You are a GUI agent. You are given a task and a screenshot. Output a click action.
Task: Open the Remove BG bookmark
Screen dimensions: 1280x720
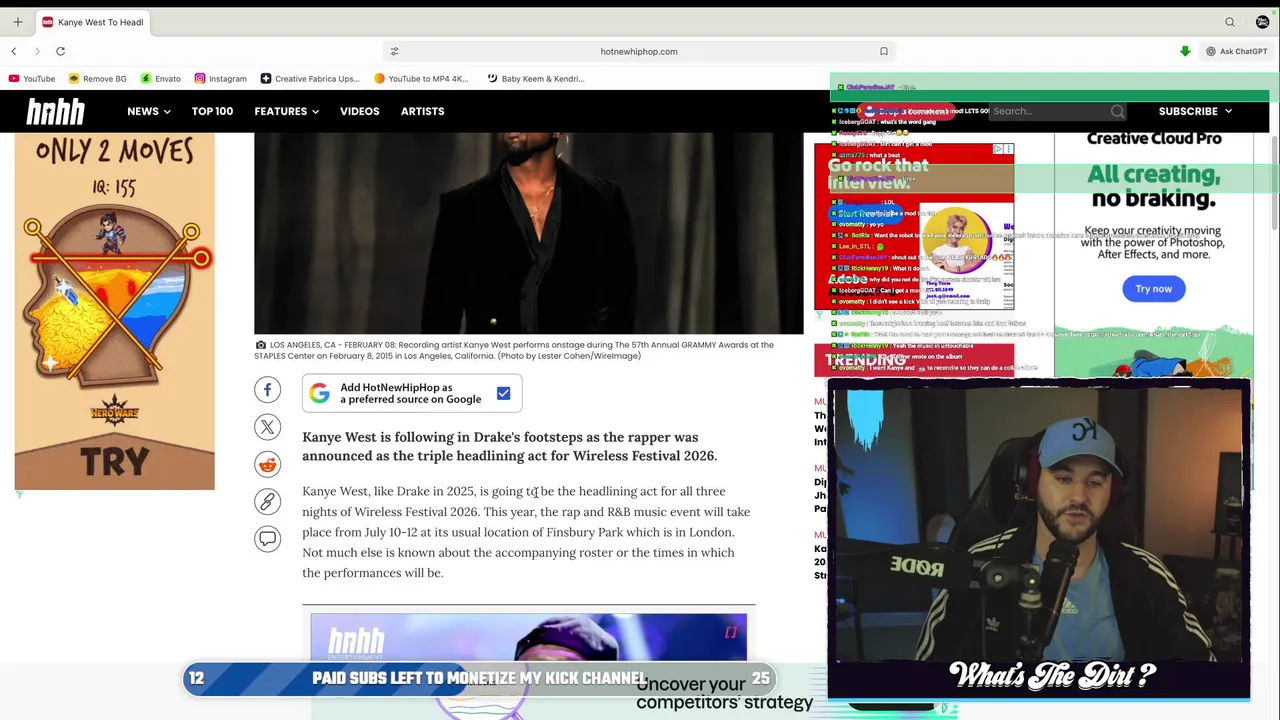click(x=98, y=79)
